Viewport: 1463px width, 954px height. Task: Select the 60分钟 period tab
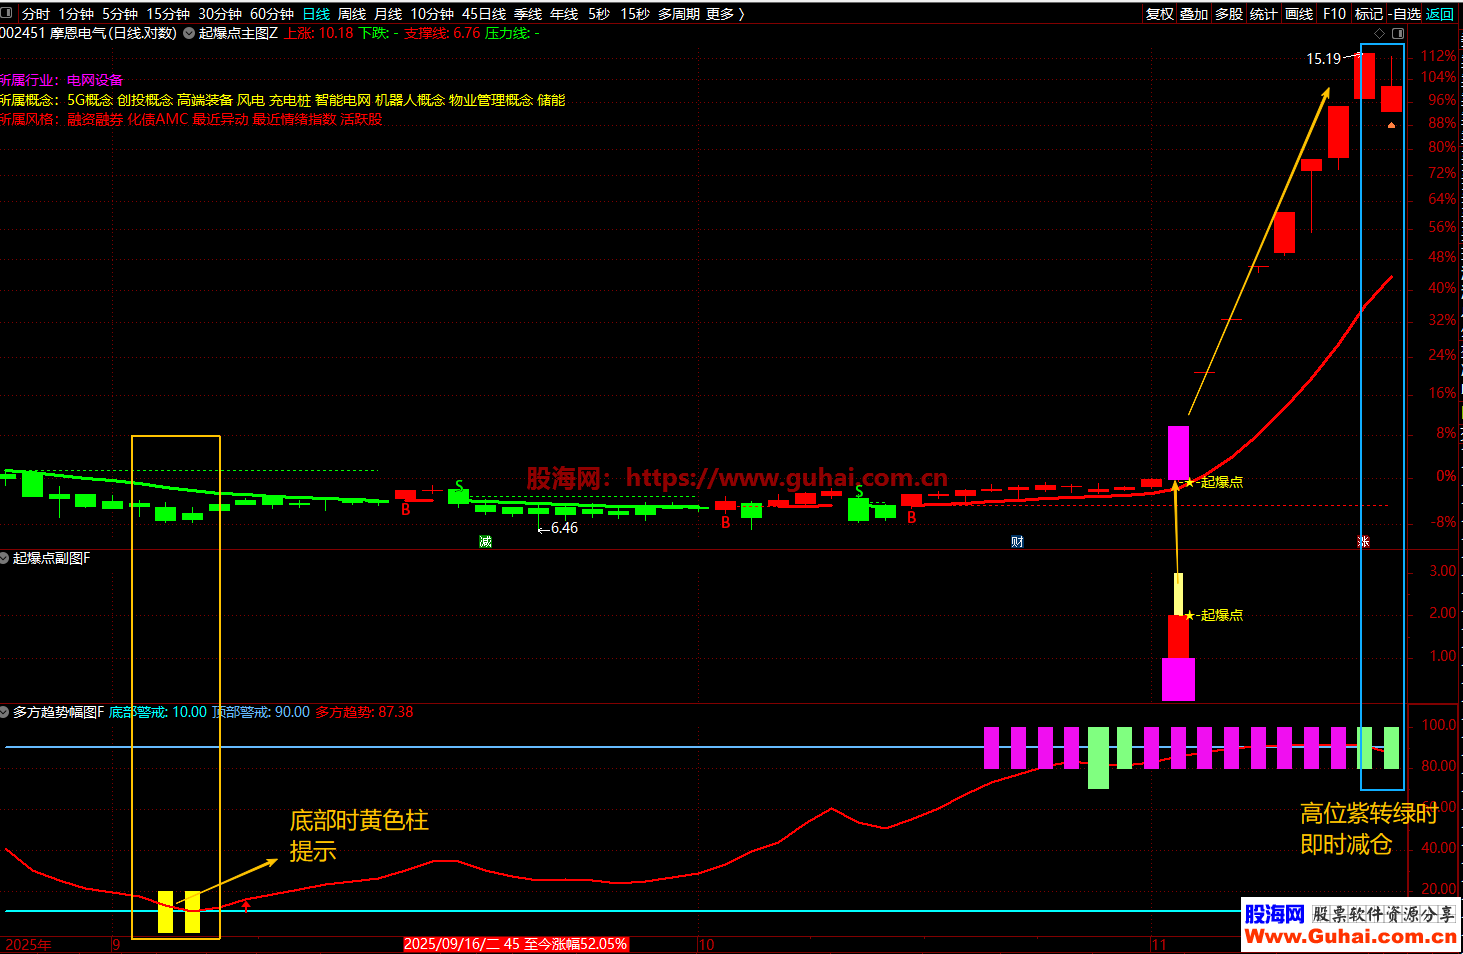(x=271, y=14)
